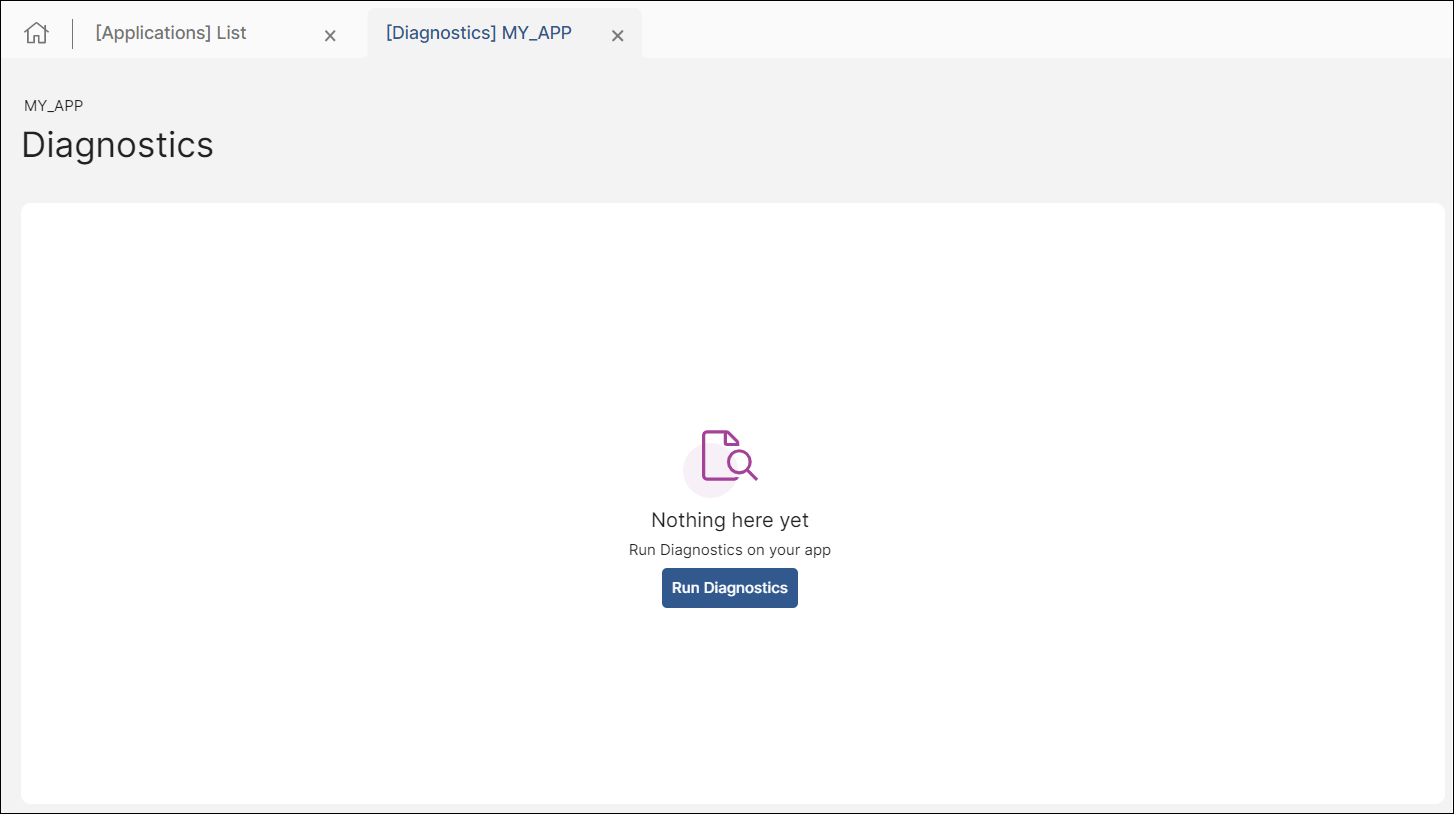The height and width of the screenshot is (814, 1454).
Task: Click the Nothing here yet message
Action: click(729, 520)
